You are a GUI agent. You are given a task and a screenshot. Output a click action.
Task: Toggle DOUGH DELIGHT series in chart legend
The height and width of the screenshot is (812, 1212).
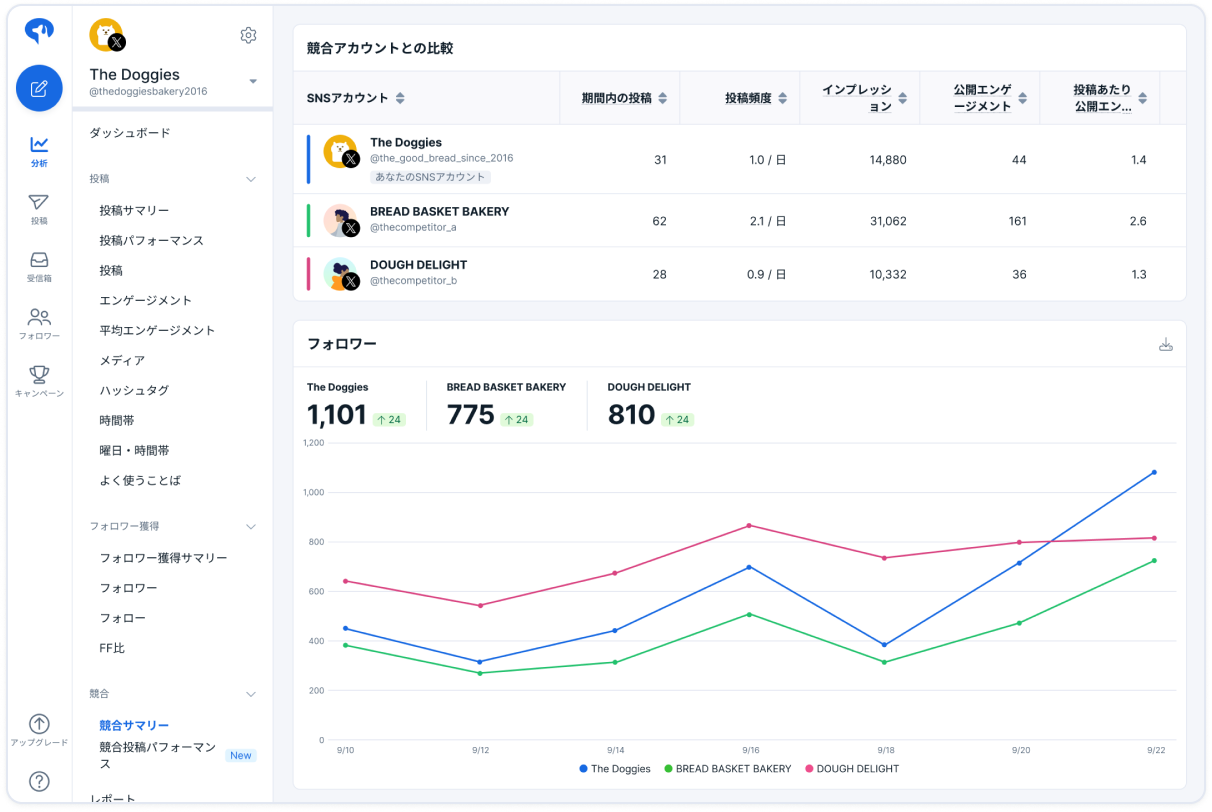point(851,769)
